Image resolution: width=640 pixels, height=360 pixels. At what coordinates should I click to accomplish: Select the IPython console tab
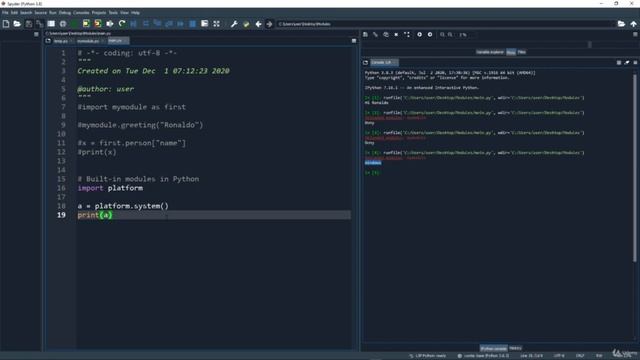(x=493, y=349)
